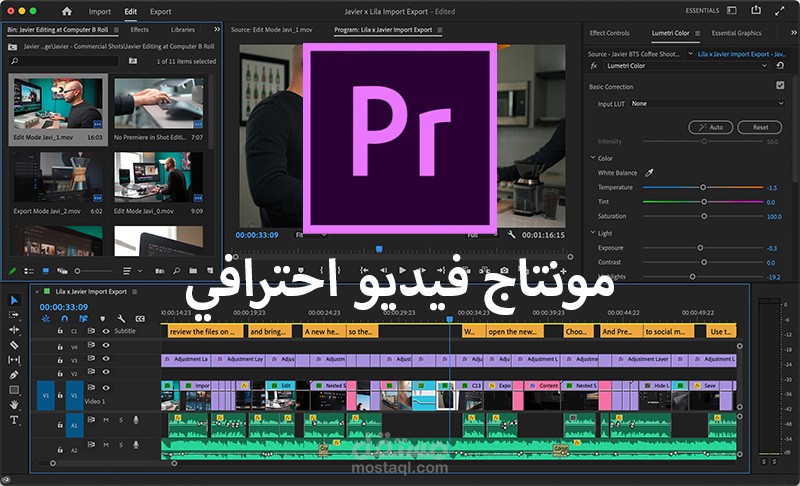The width and height of the screenshot is (800, 486).
Task: Toggle the Basic Correction checkbox
Action: [780, 85]
